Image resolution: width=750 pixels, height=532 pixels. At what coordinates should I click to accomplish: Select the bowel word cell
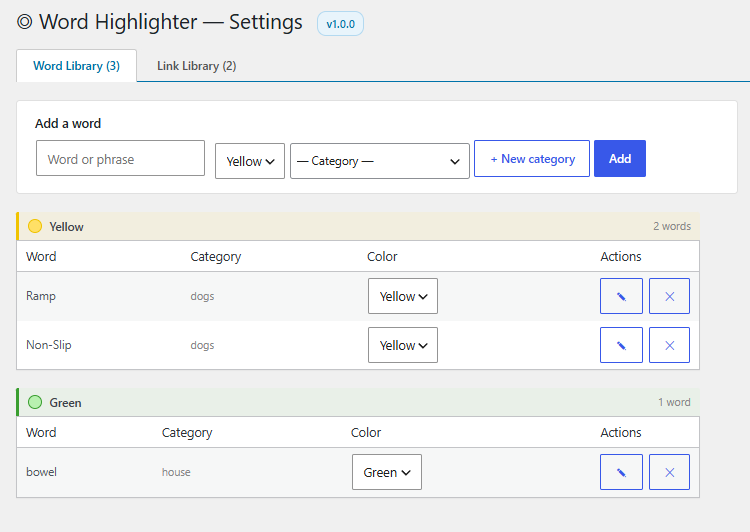42,472
